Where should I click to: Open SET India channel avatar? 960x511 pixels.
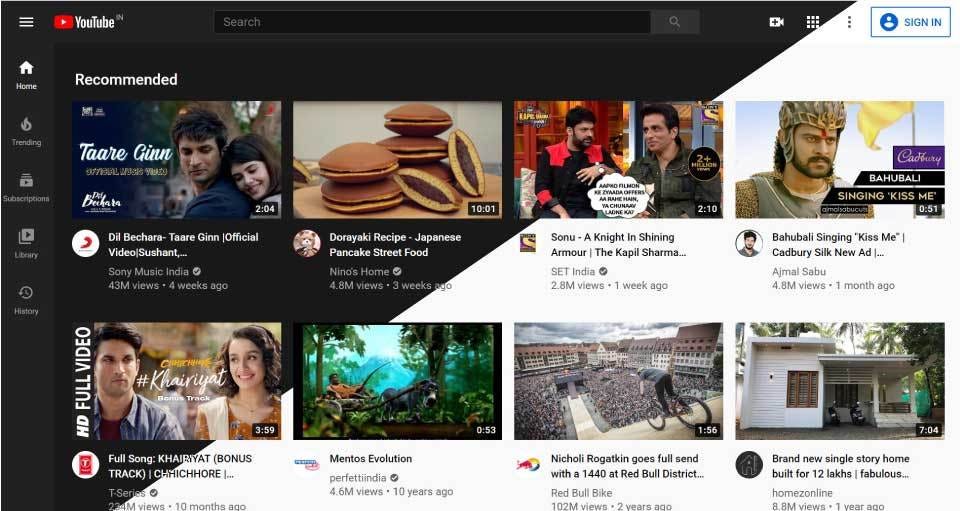pos(528,244)
